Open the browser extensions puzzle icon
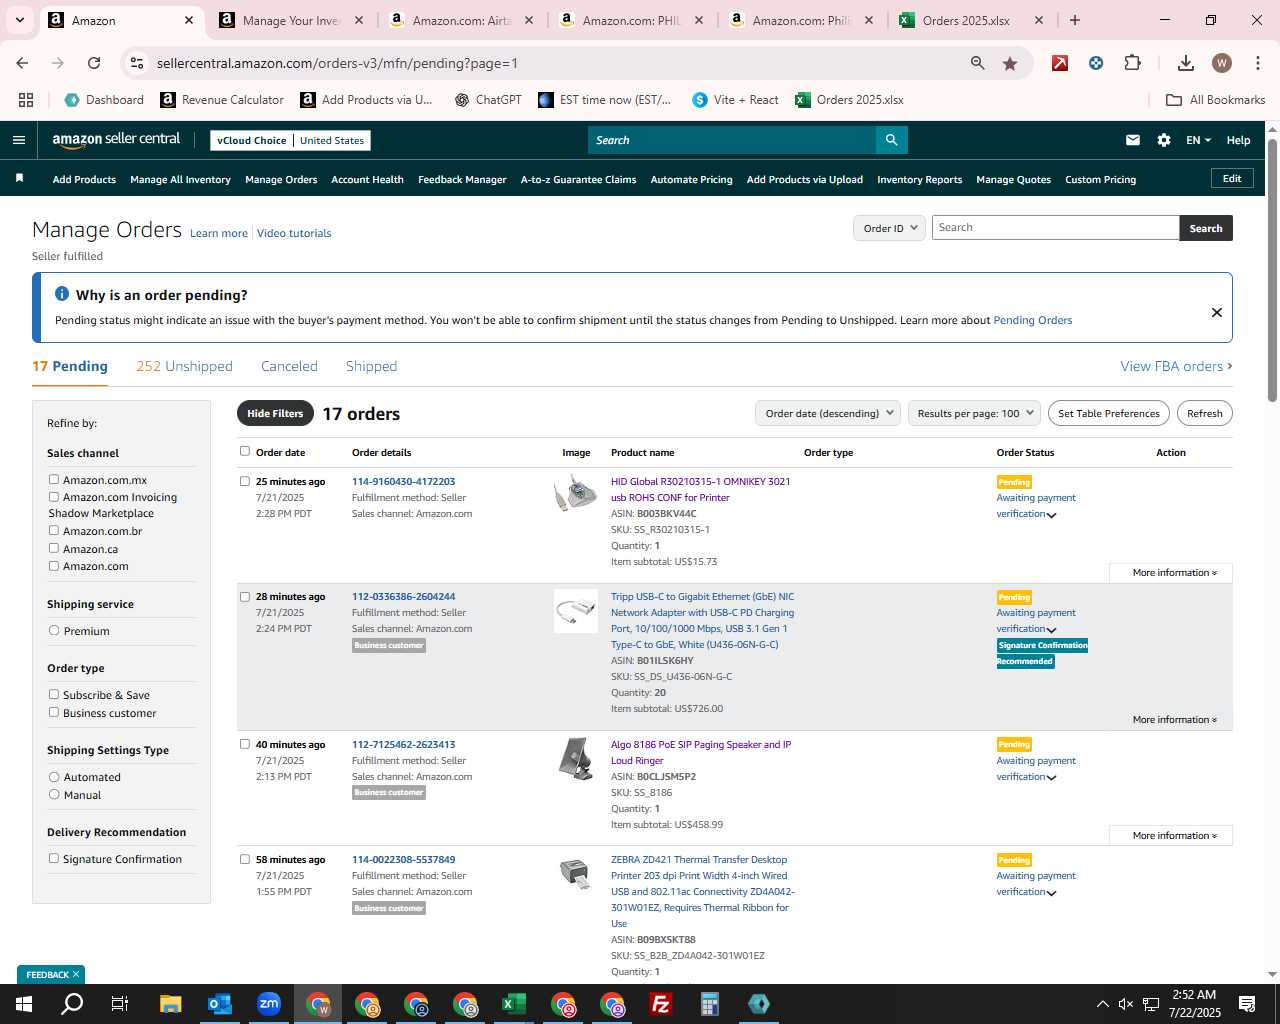Viewport: 1280px width, 1024px height. 1132,63
